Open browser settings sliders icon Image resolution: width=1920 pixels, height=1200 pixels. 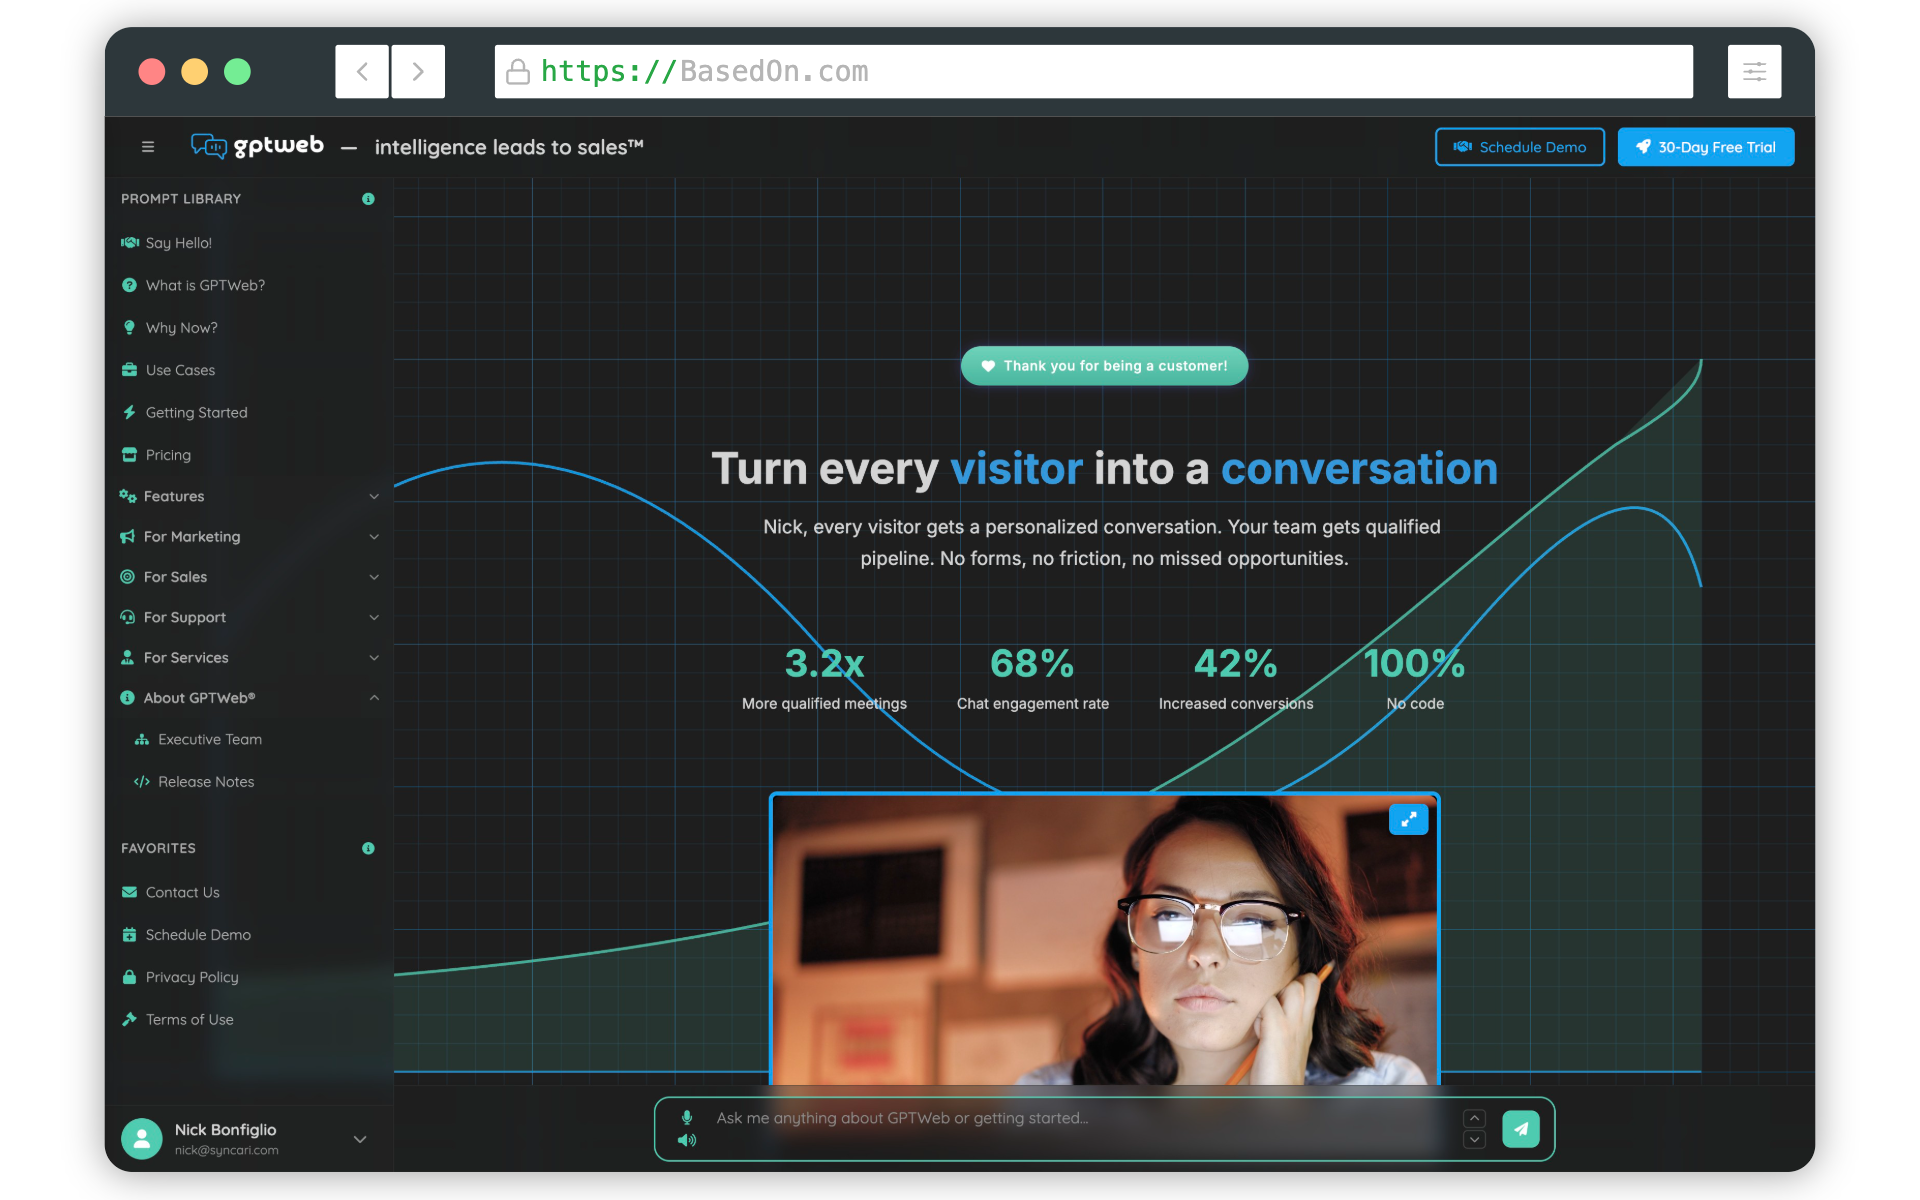(x=1754, y=72)
